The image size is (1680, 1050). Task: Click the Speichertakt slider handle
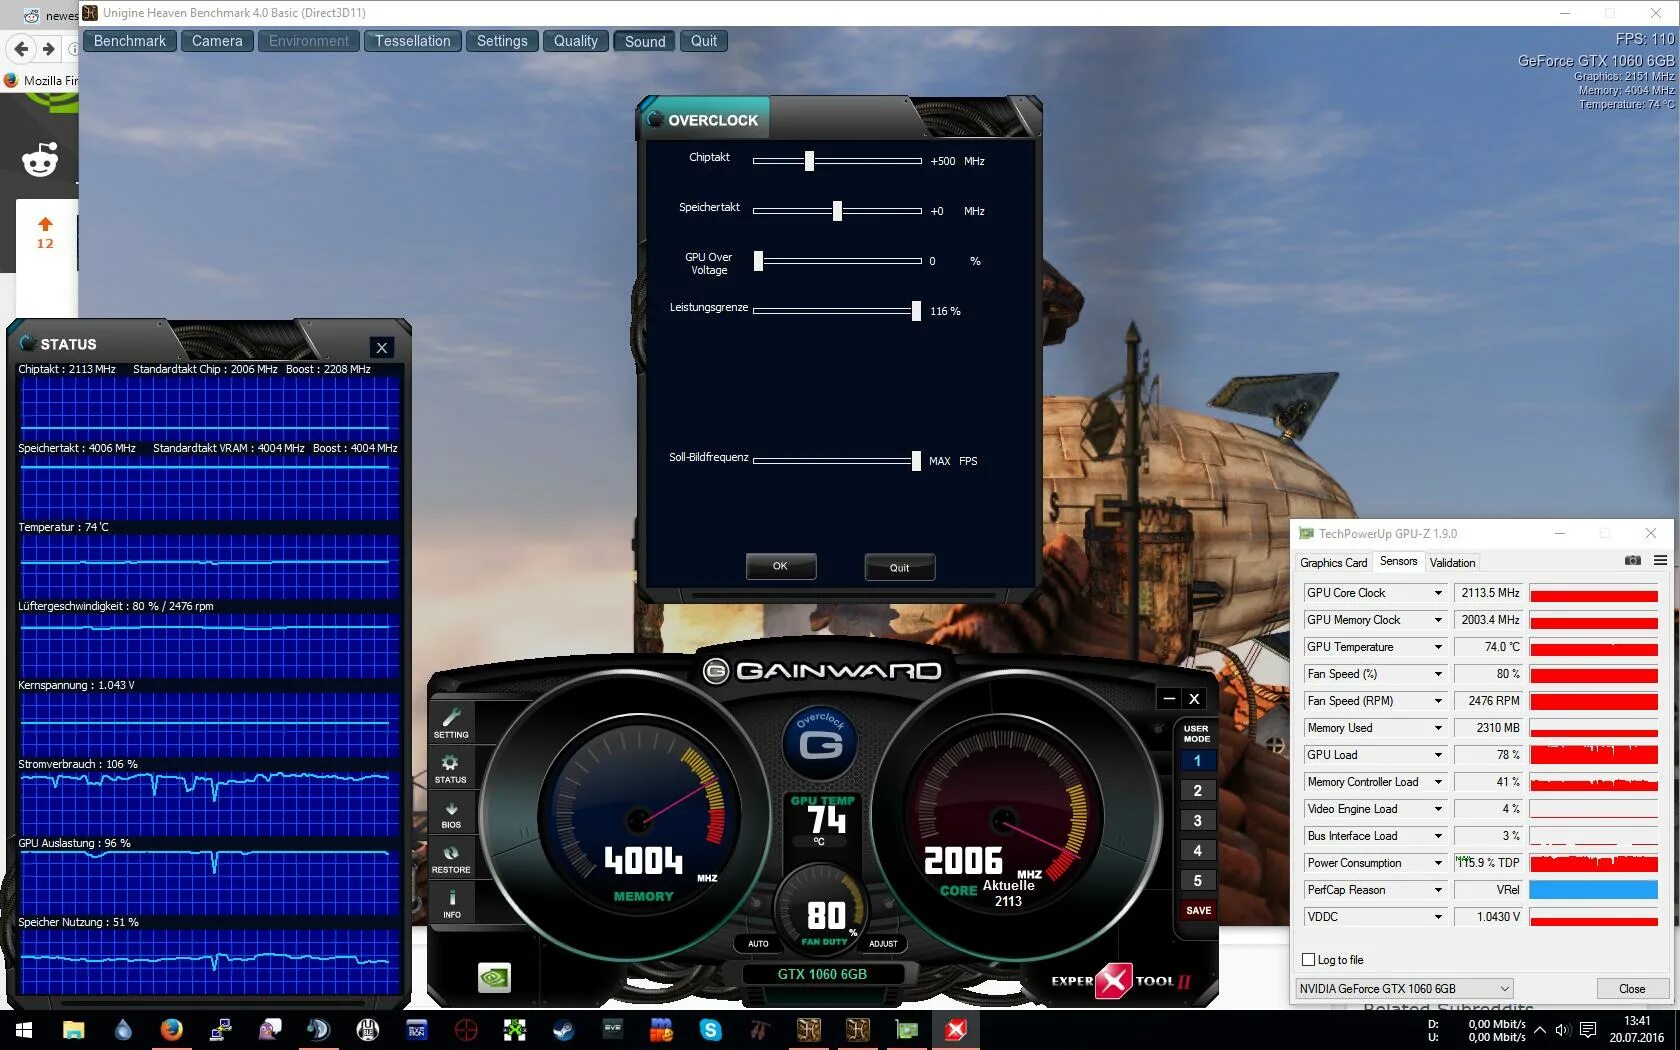pos(837,211)
